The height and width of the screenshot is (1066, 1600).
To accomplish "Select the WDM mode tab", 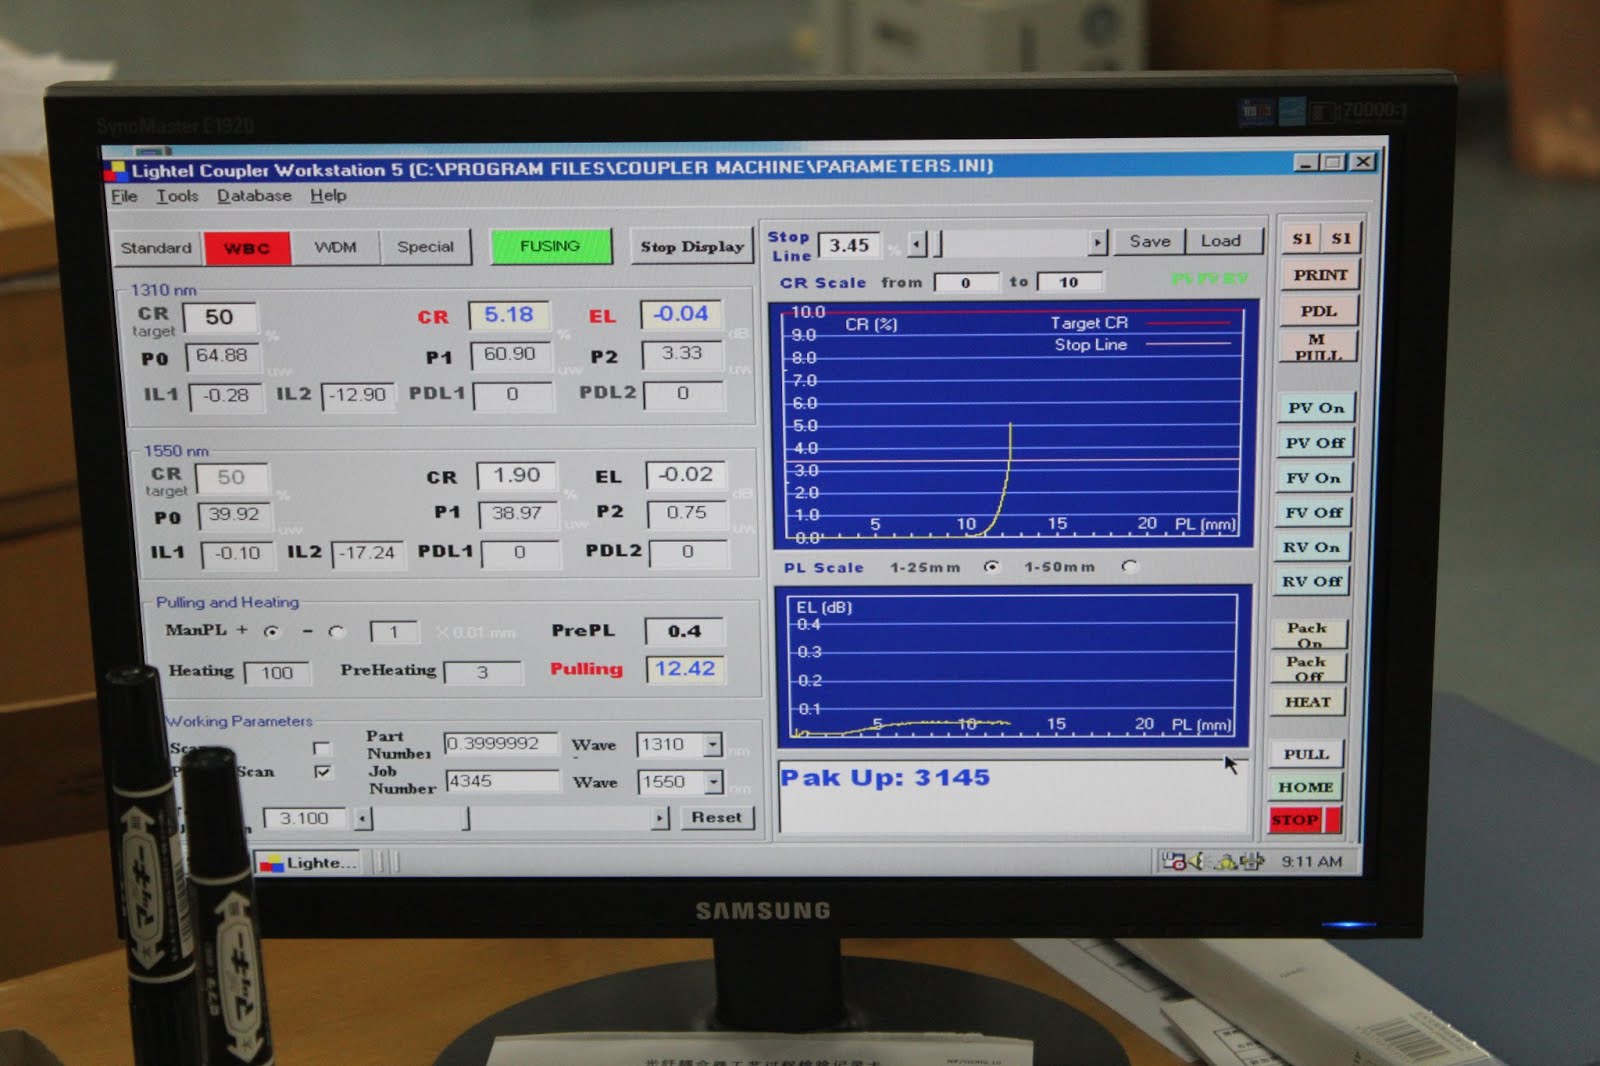I will point(335,247).
